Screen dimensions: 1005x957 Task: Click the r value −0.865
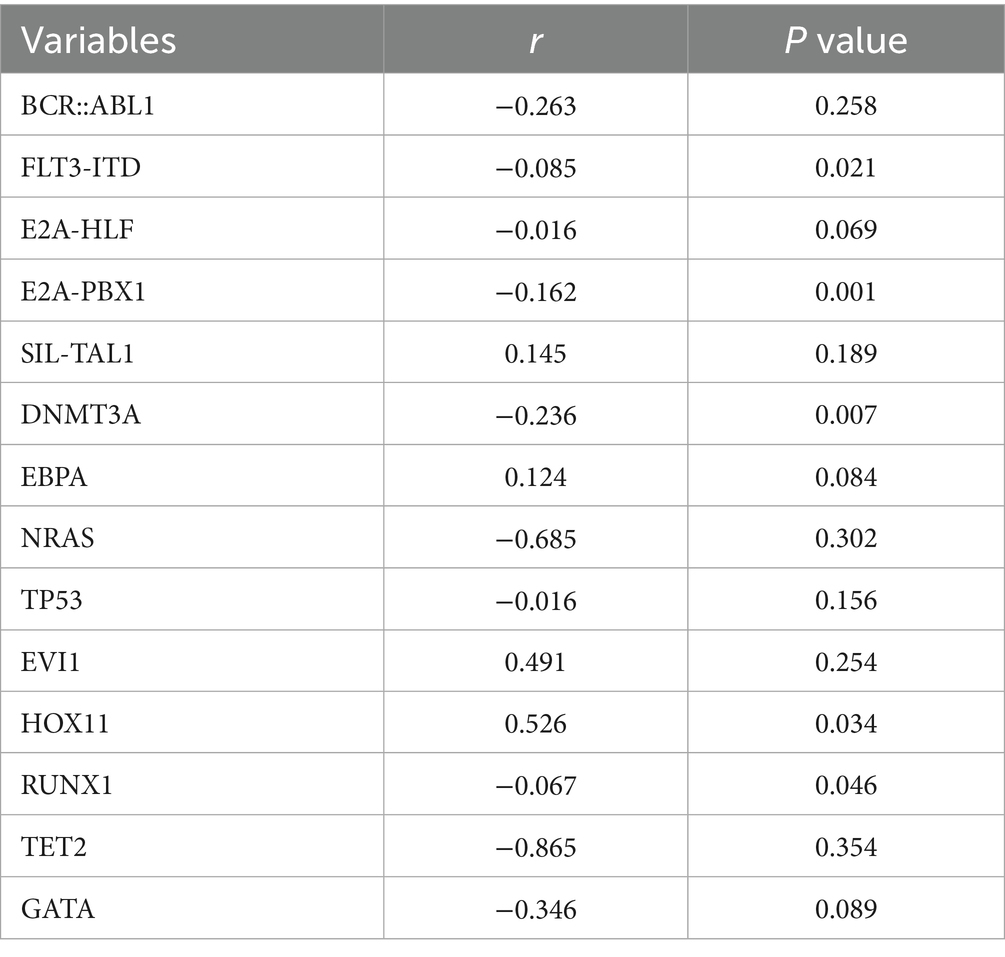(x=535, y=848)
